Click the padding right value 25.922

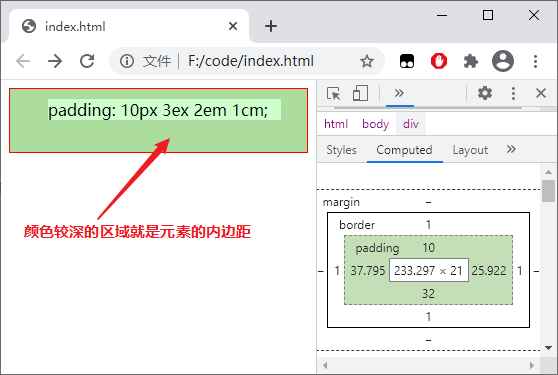[x=489, y=271]
